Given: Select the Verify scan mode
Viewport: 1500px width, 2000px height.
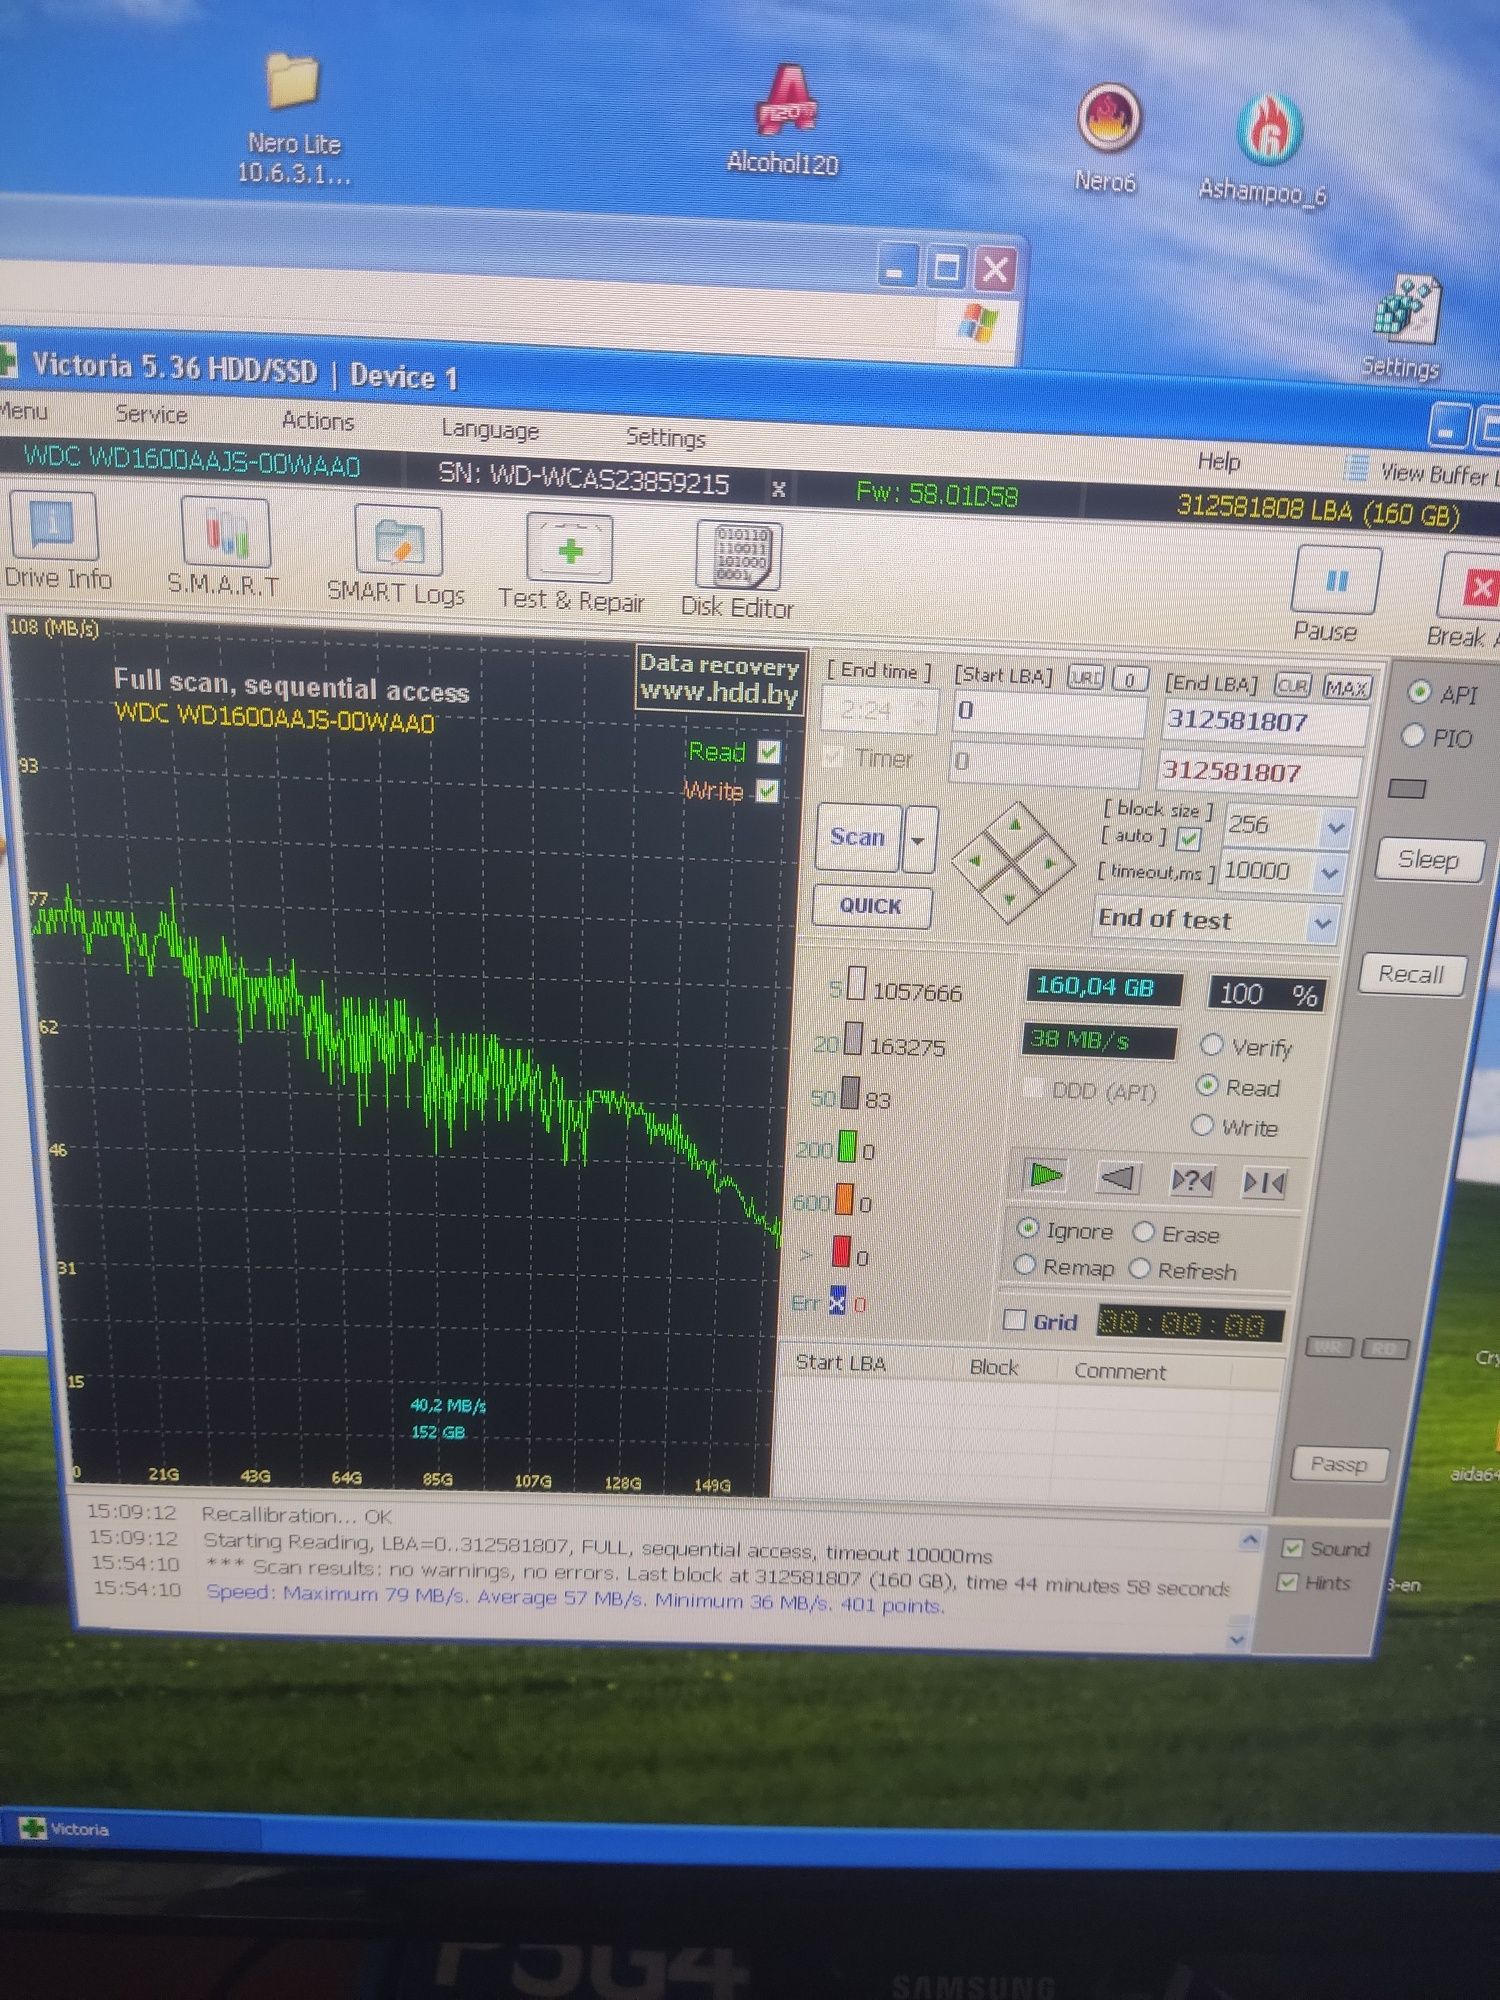Looking at the screenshot, I should pos(1211,1044).
